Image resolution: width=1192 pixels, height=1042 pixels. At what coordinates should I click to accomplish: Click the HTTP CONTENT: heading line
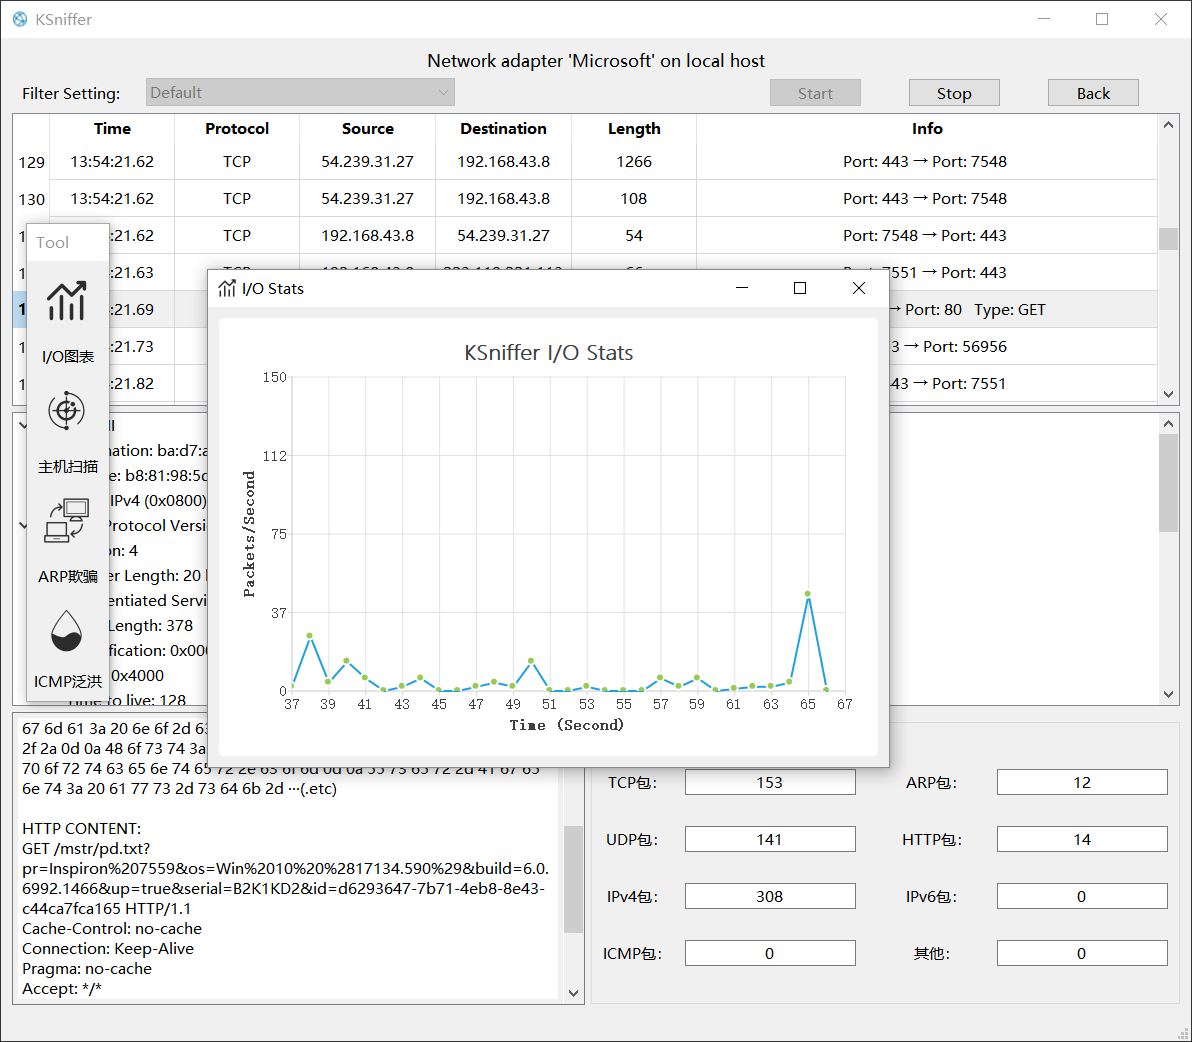(x=81, y=828)
